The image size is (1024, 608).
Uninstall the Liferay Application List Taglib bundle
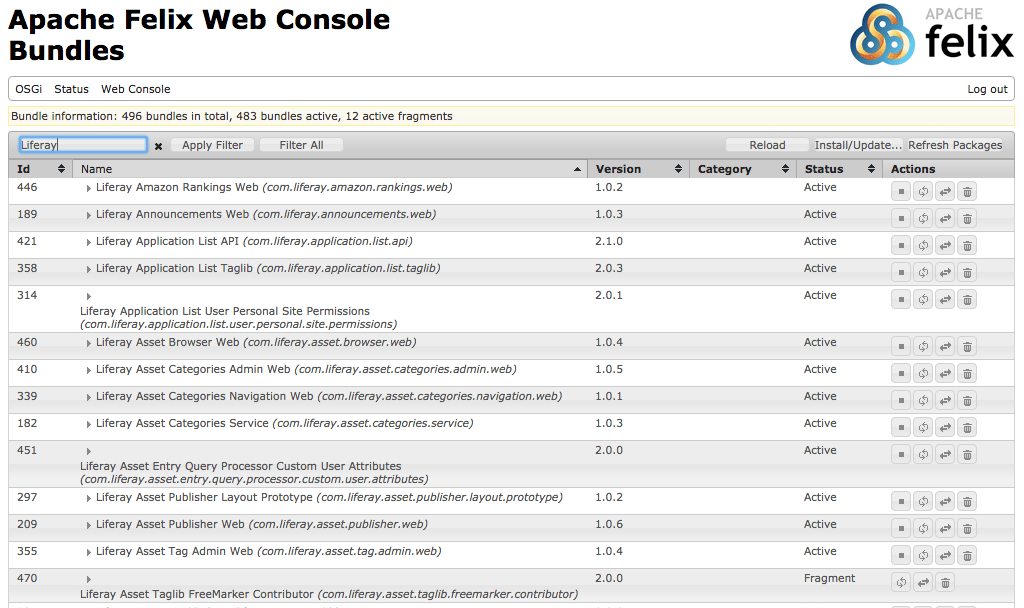[967, 272]
